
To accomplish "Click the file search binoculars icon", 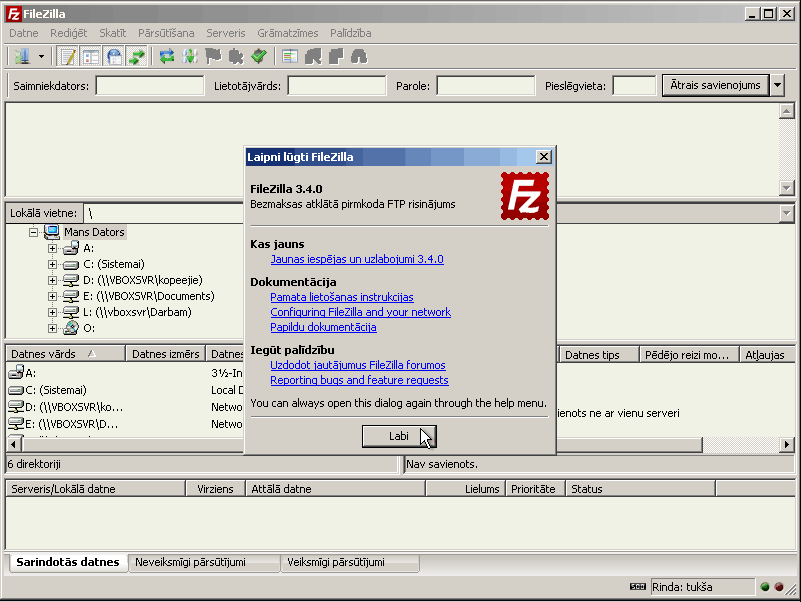I will point(359,56).
